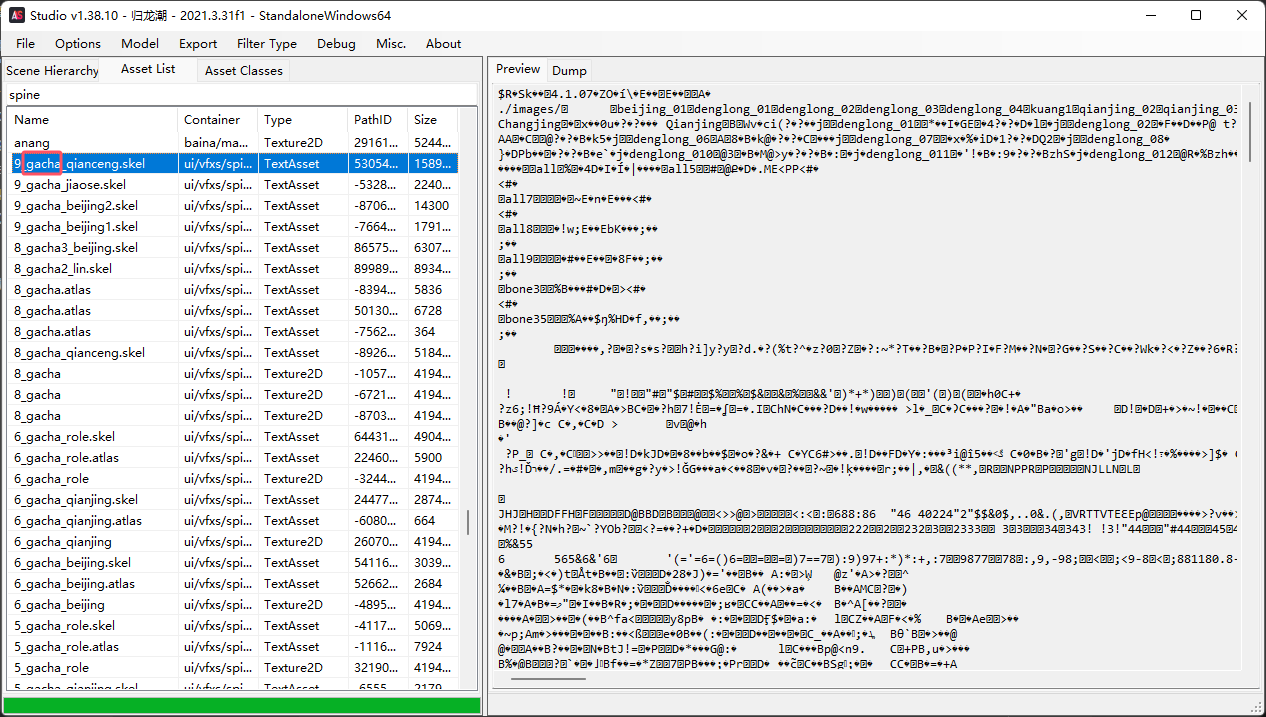1266x717 pixels.
Task: Select the 6_gacha_beijing.atlas row
Action: [234, 583]
